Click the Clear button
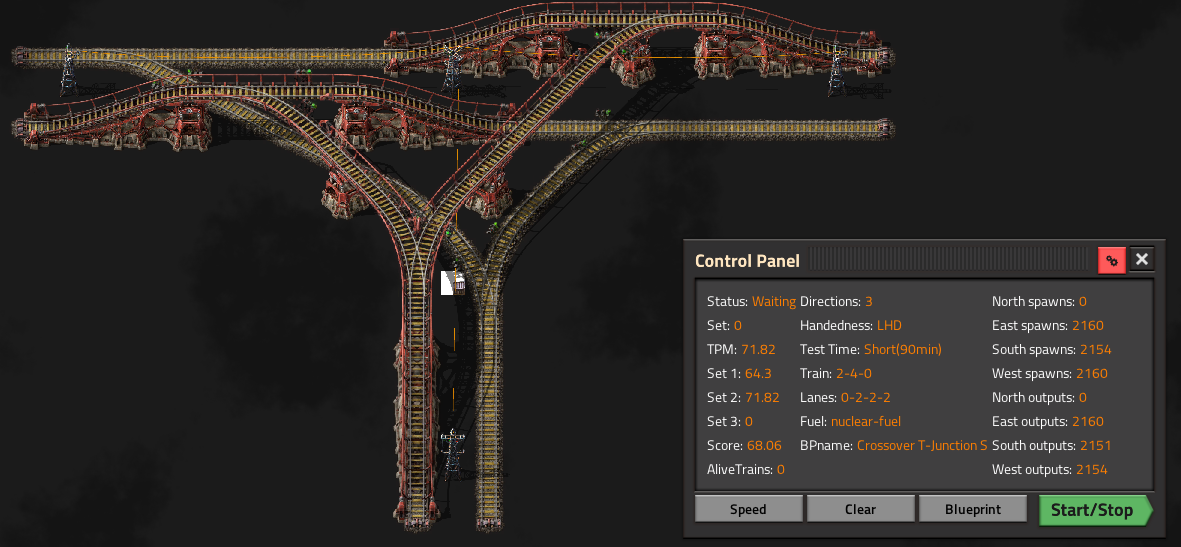Screen dimensions: 1181x547 click(x=860, y=509)
